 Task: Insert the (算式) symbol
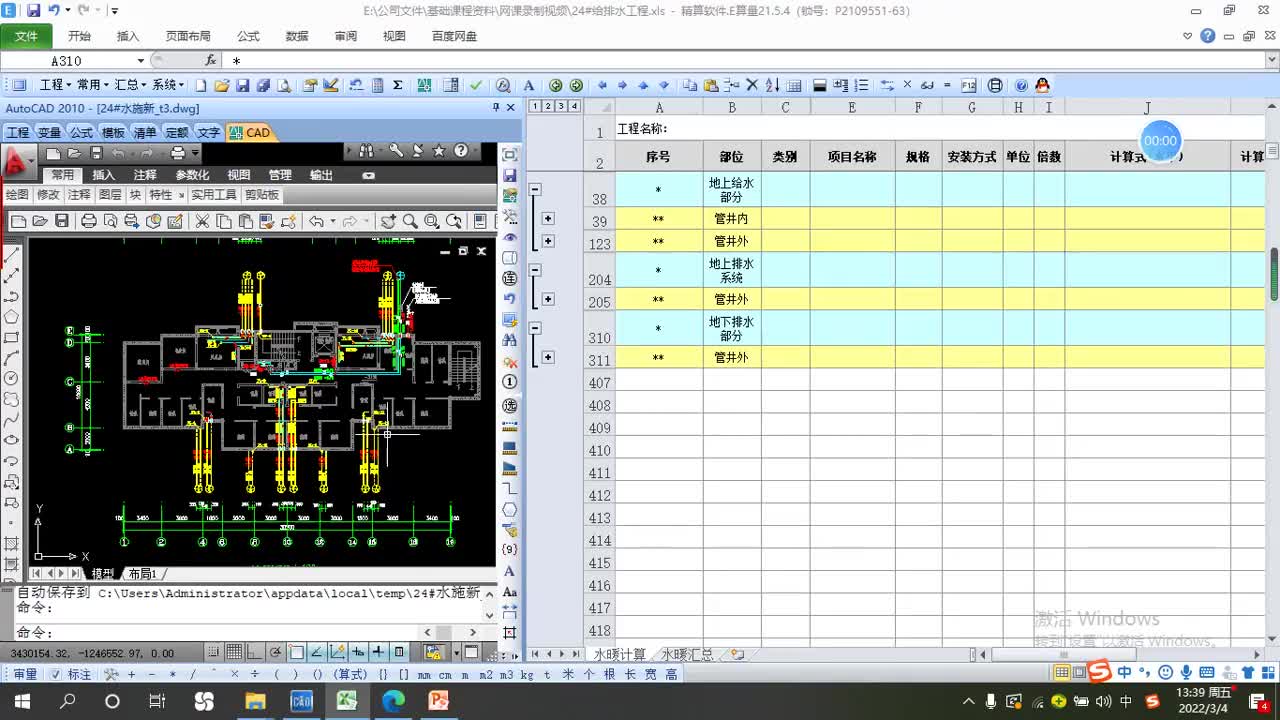point(350,674)
